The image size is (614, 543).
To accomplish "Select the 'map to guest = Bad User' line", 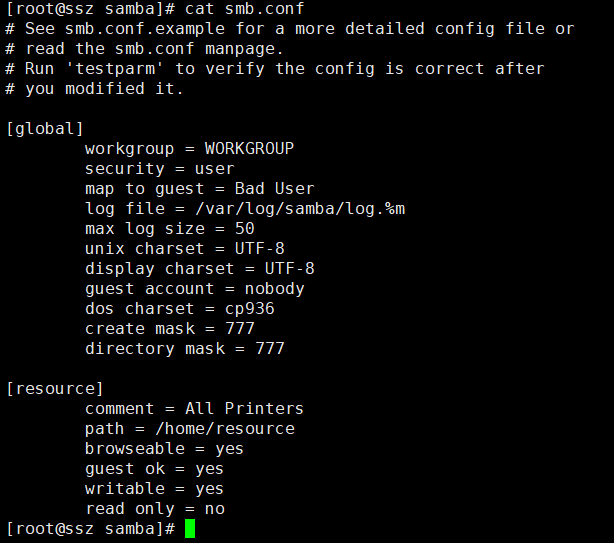I will (200, 189).
